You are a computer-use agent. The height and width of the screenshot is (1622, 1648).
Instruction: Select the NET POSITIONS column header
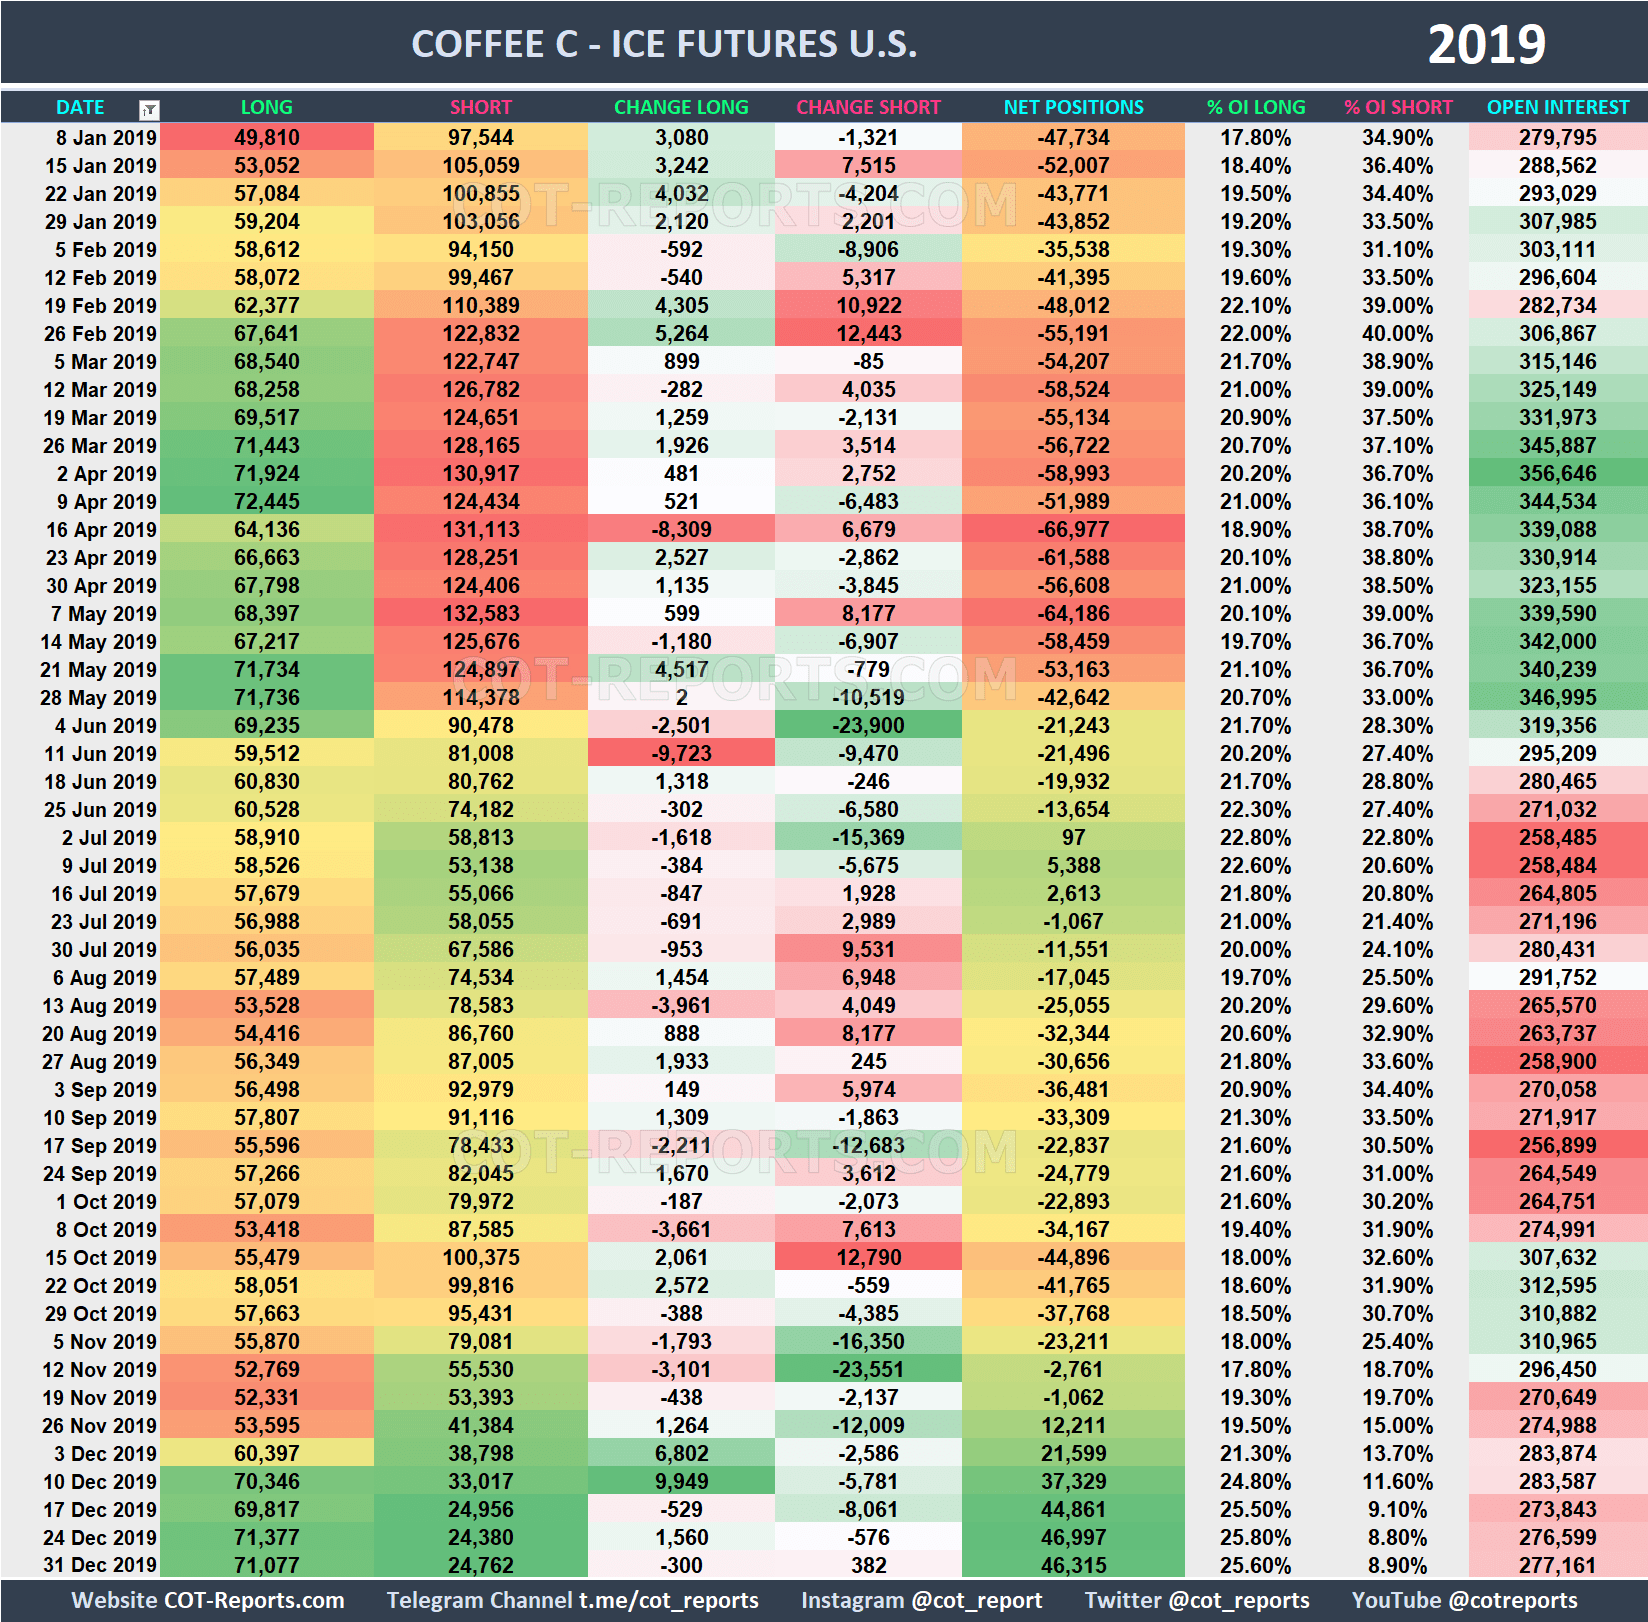(1073, 107)
